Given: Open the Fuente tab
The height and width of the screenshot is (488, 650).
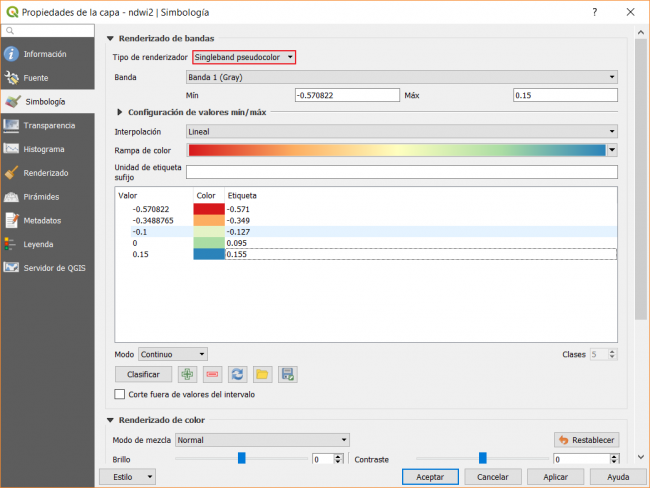Looking at the screenshot, I should point(48,78).
